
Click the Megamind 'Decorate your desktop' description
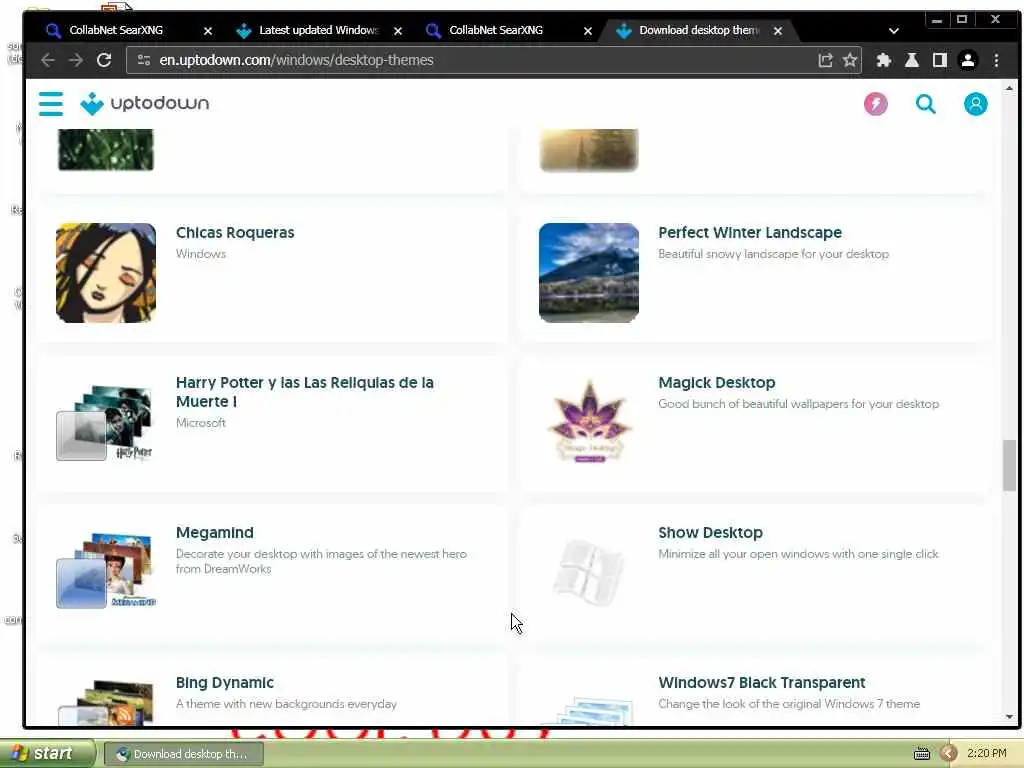pos(321,562)
